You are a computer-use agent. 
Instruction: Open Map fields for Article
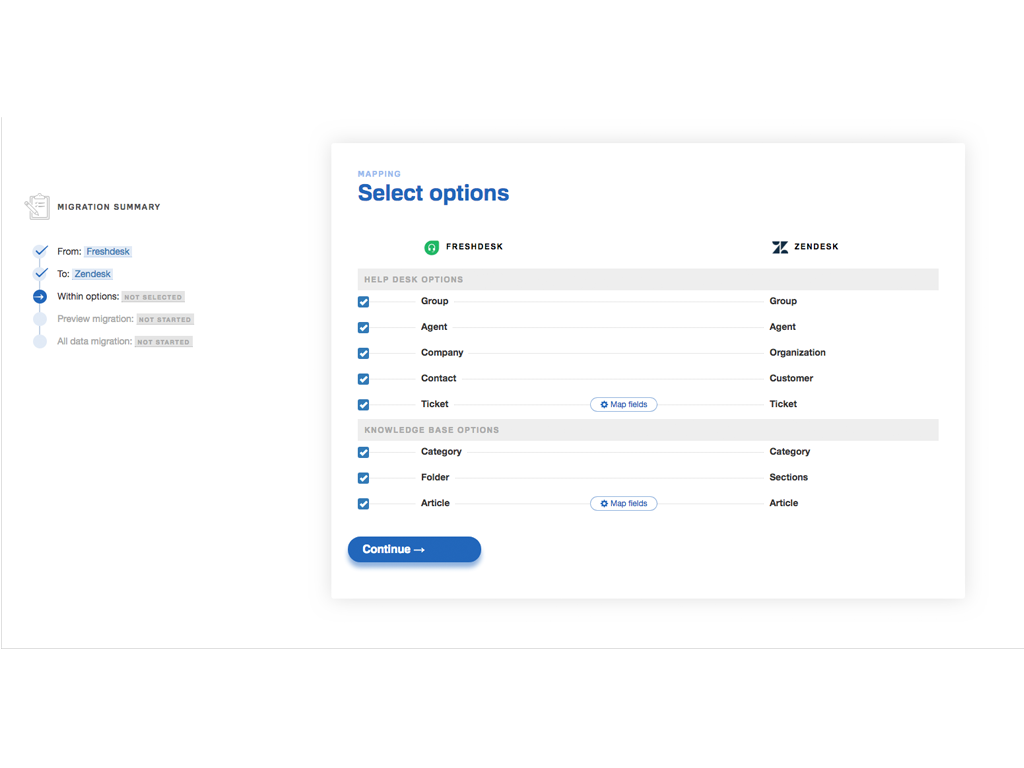click(x=623, y=504)
